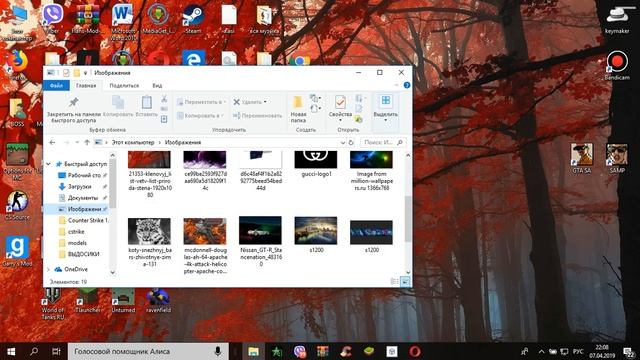640x360 pixels.
Task: Collapse Быстрый доступ tree node
Action: coord(49,164)
